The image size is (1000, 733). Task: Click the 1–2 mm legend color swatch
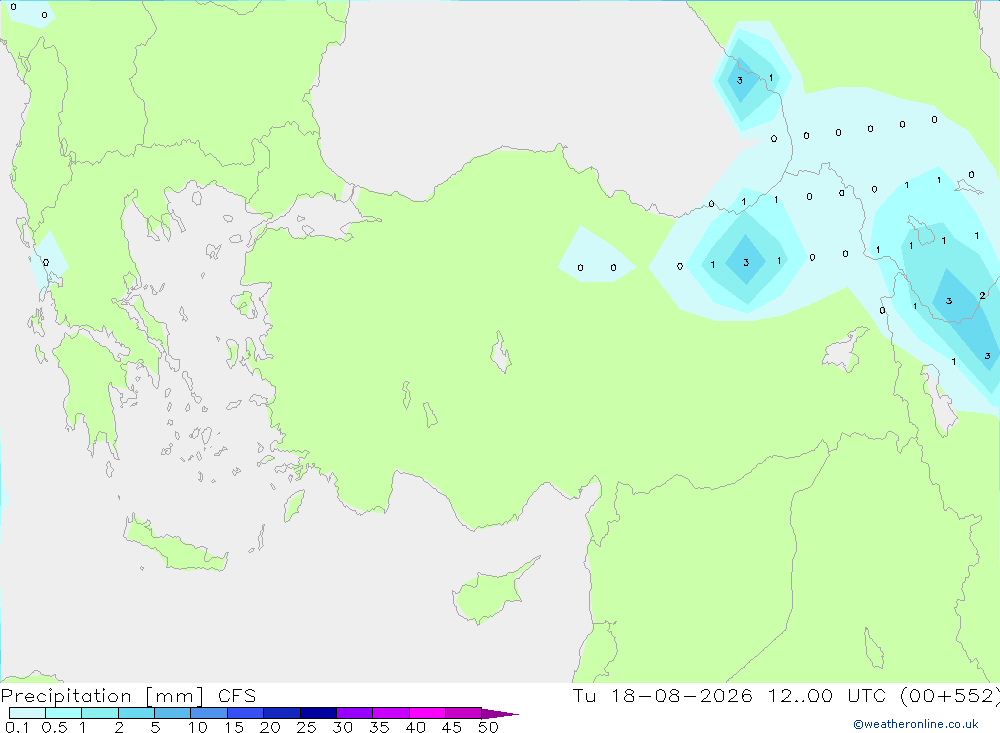(x=100, y=713)
